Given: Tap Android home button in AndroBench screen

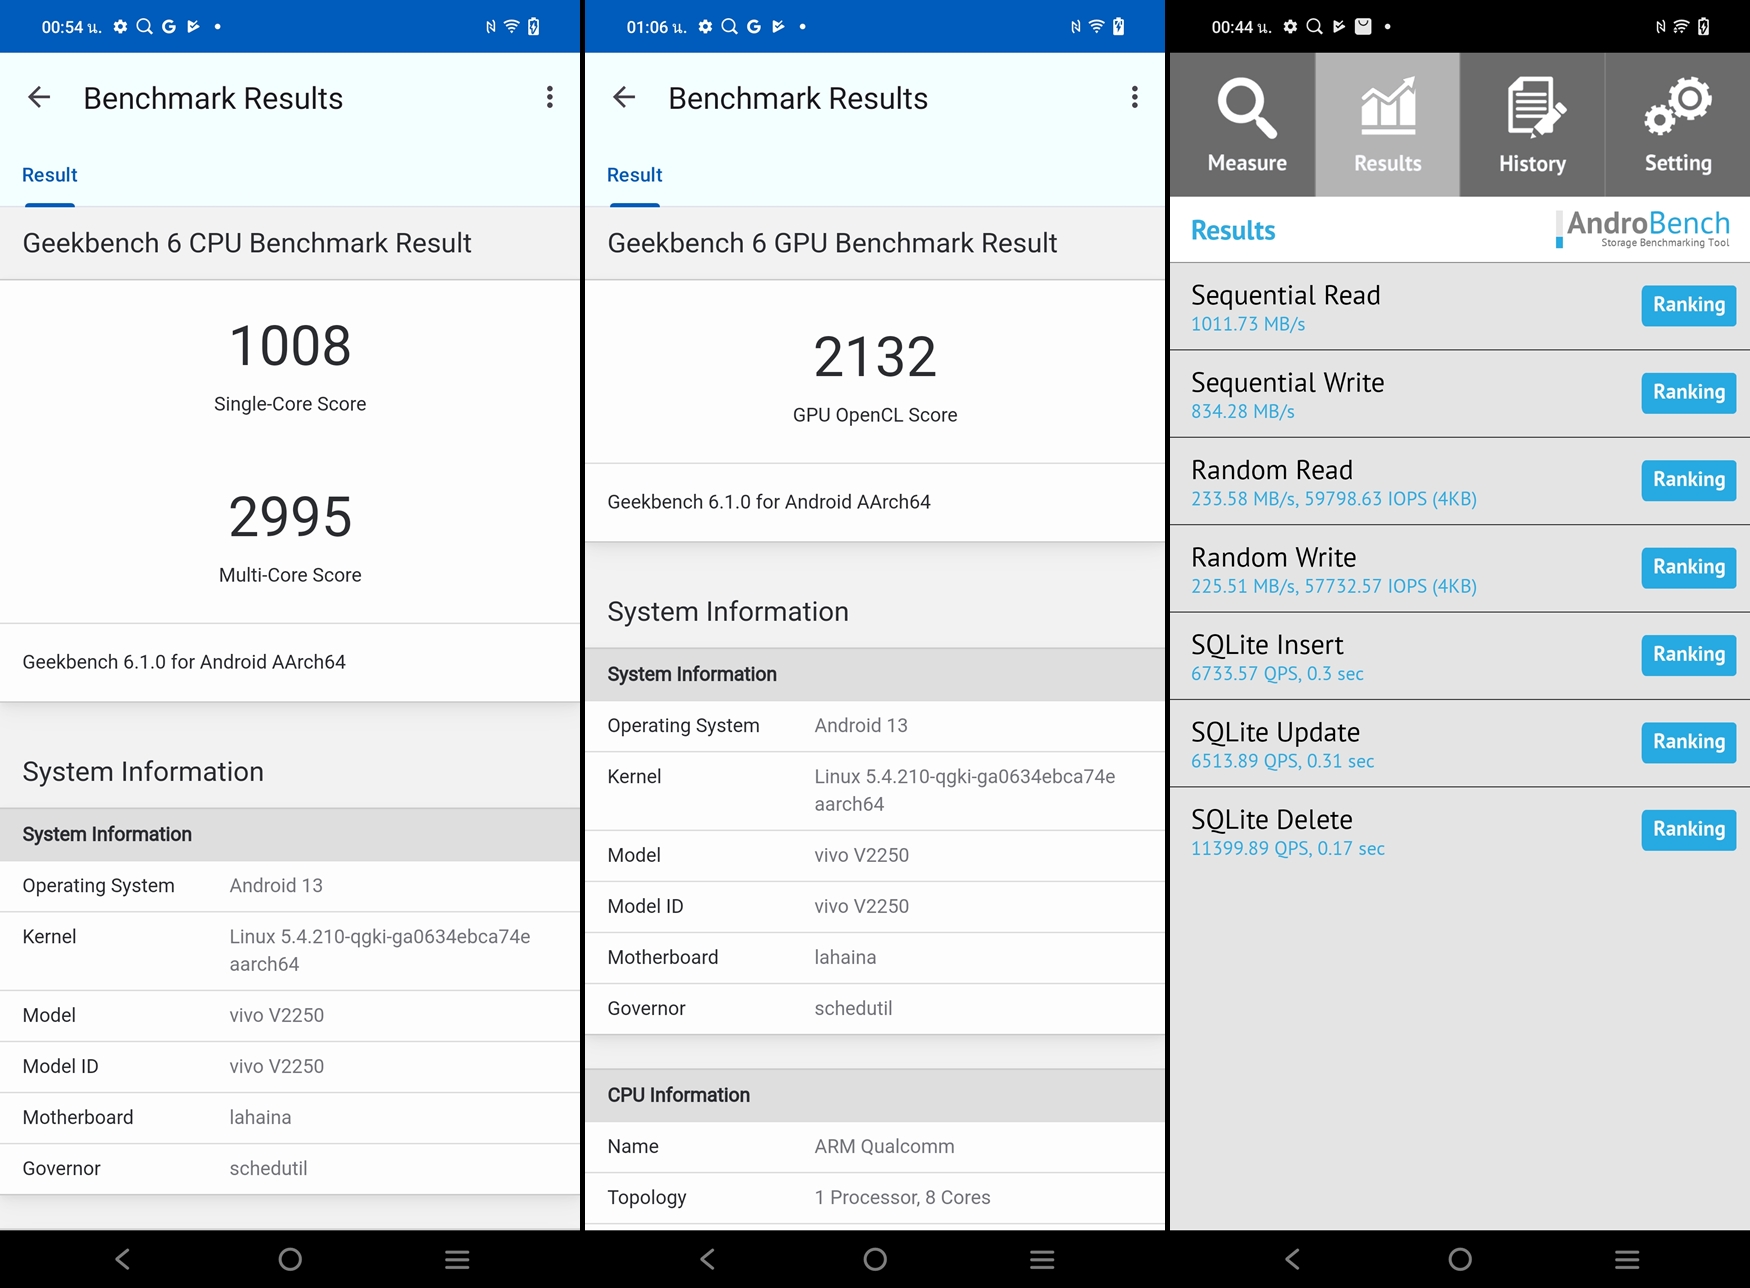Looking at the screenshot, I should [x=1460, y=1259].
